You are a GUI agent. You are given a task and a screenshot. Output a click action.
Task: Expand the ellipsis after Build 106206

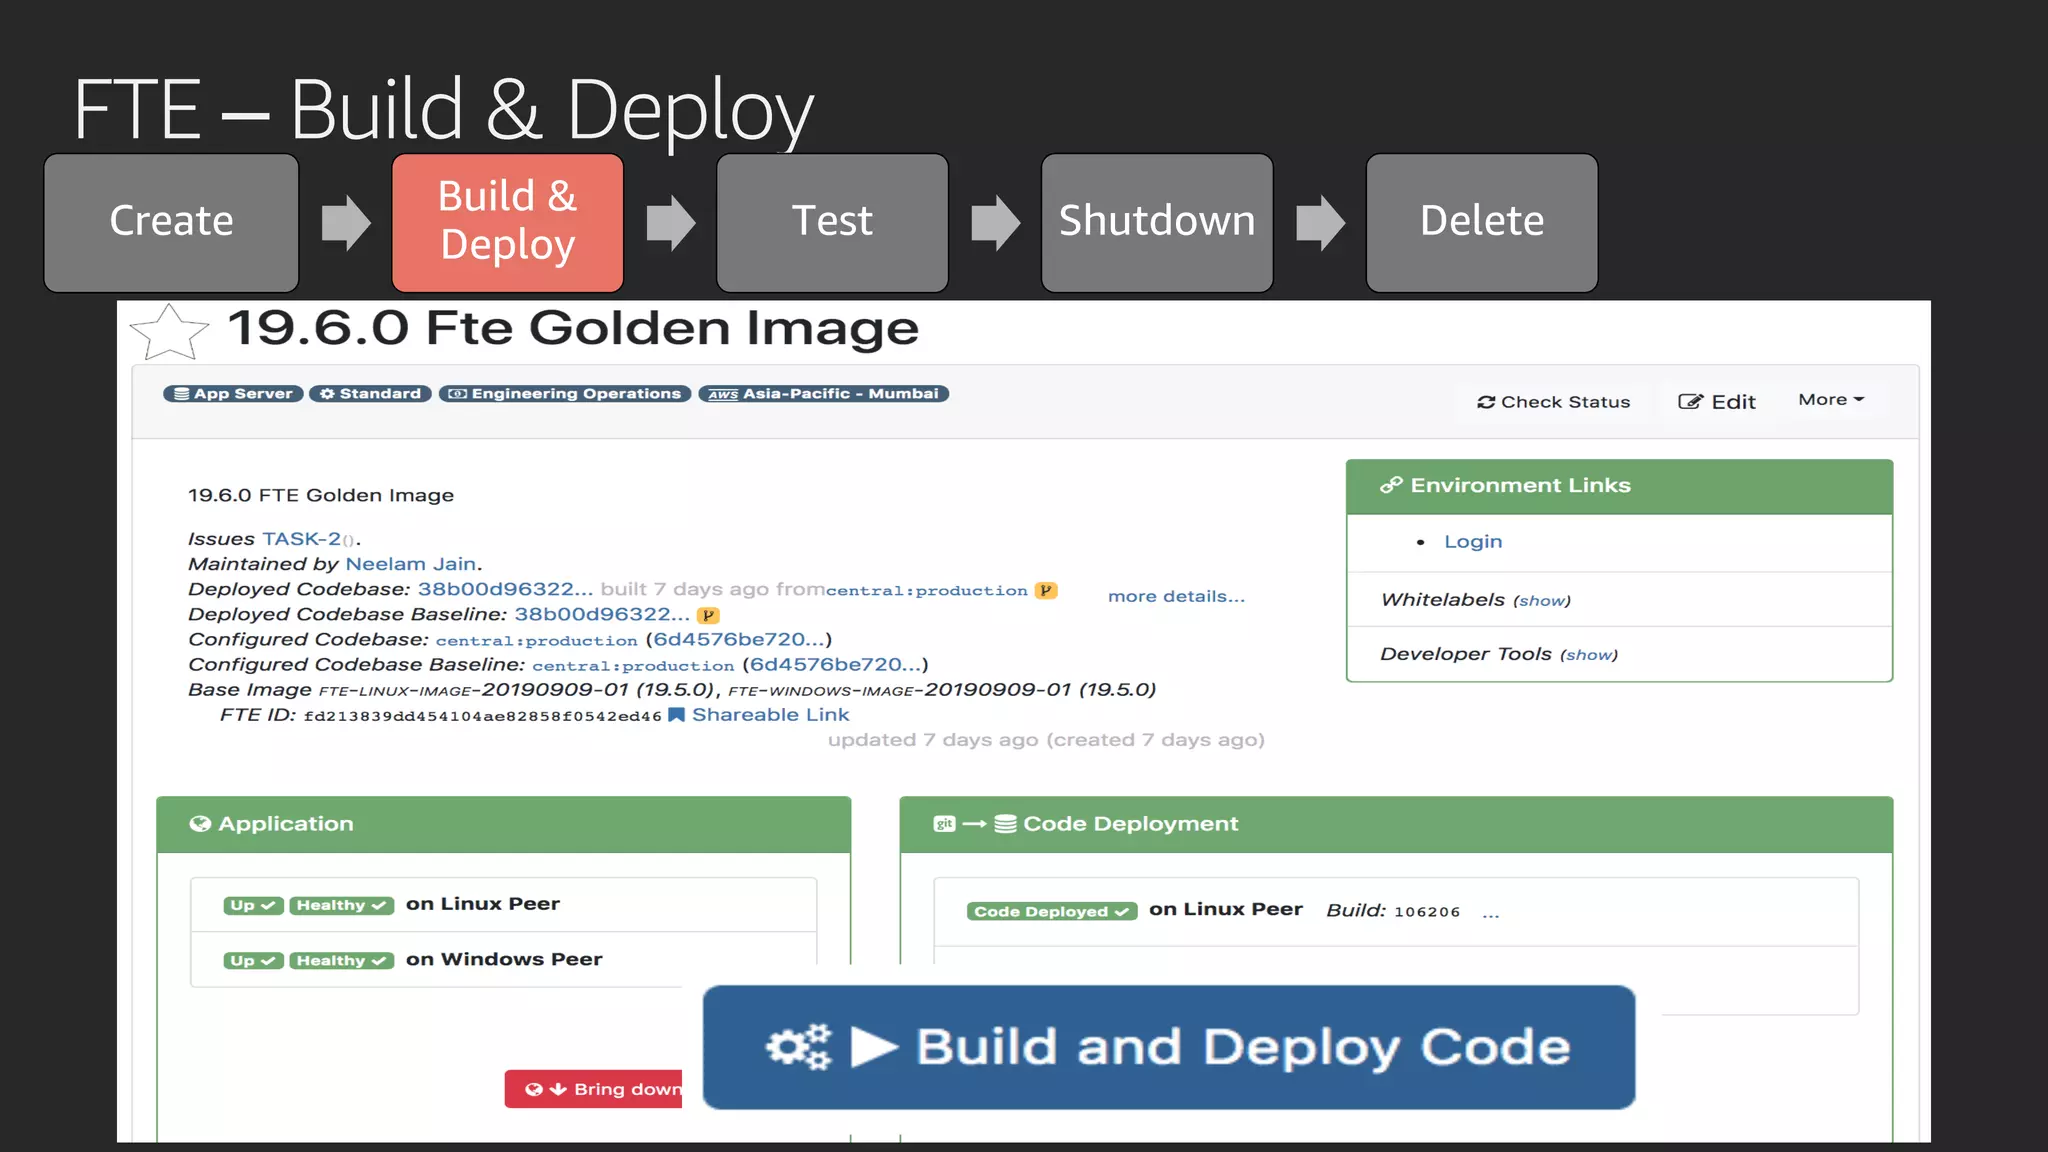(x=1491, y=914)
